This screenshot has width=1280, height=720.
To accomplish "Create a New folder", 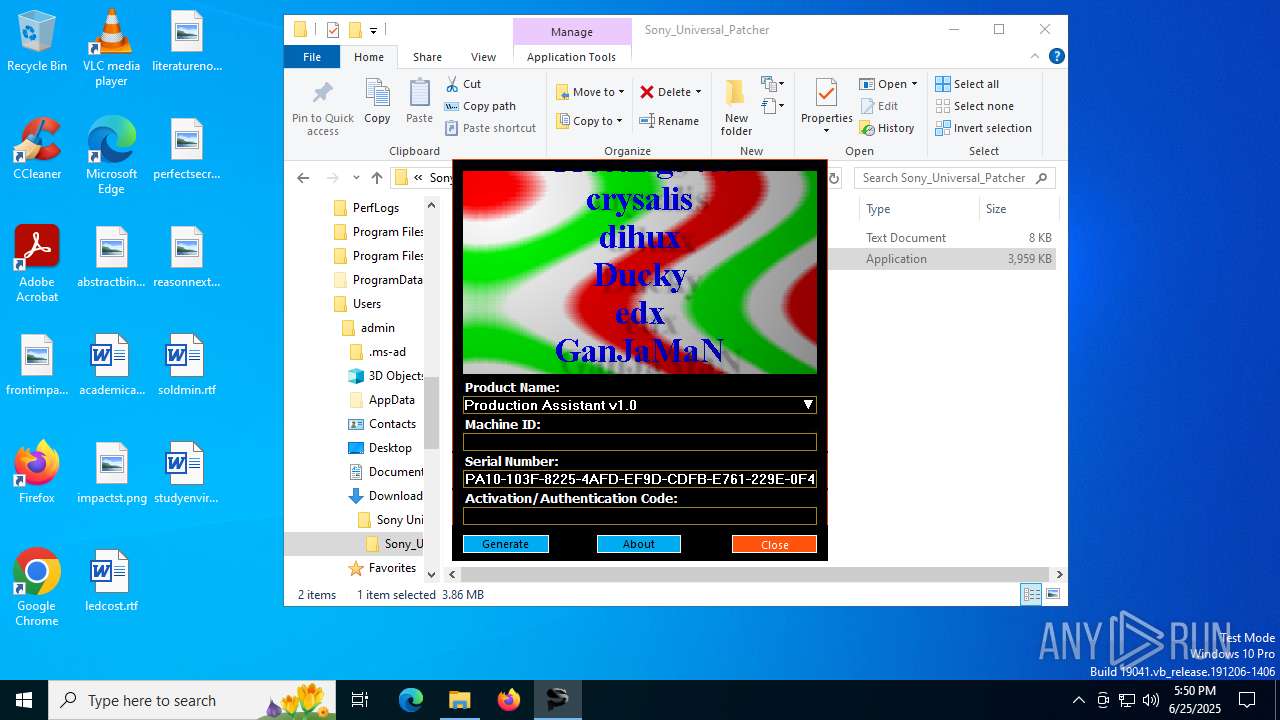I will (x=736, y=108).
